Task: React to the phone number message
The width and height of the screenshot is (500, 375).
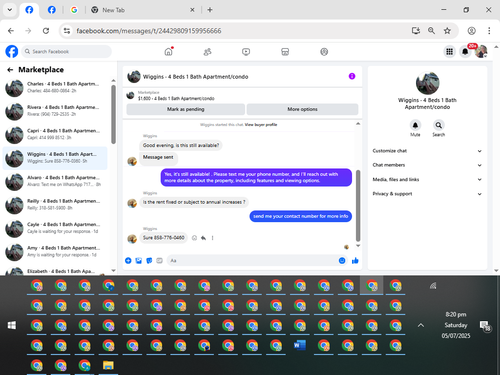Action: 194,238
